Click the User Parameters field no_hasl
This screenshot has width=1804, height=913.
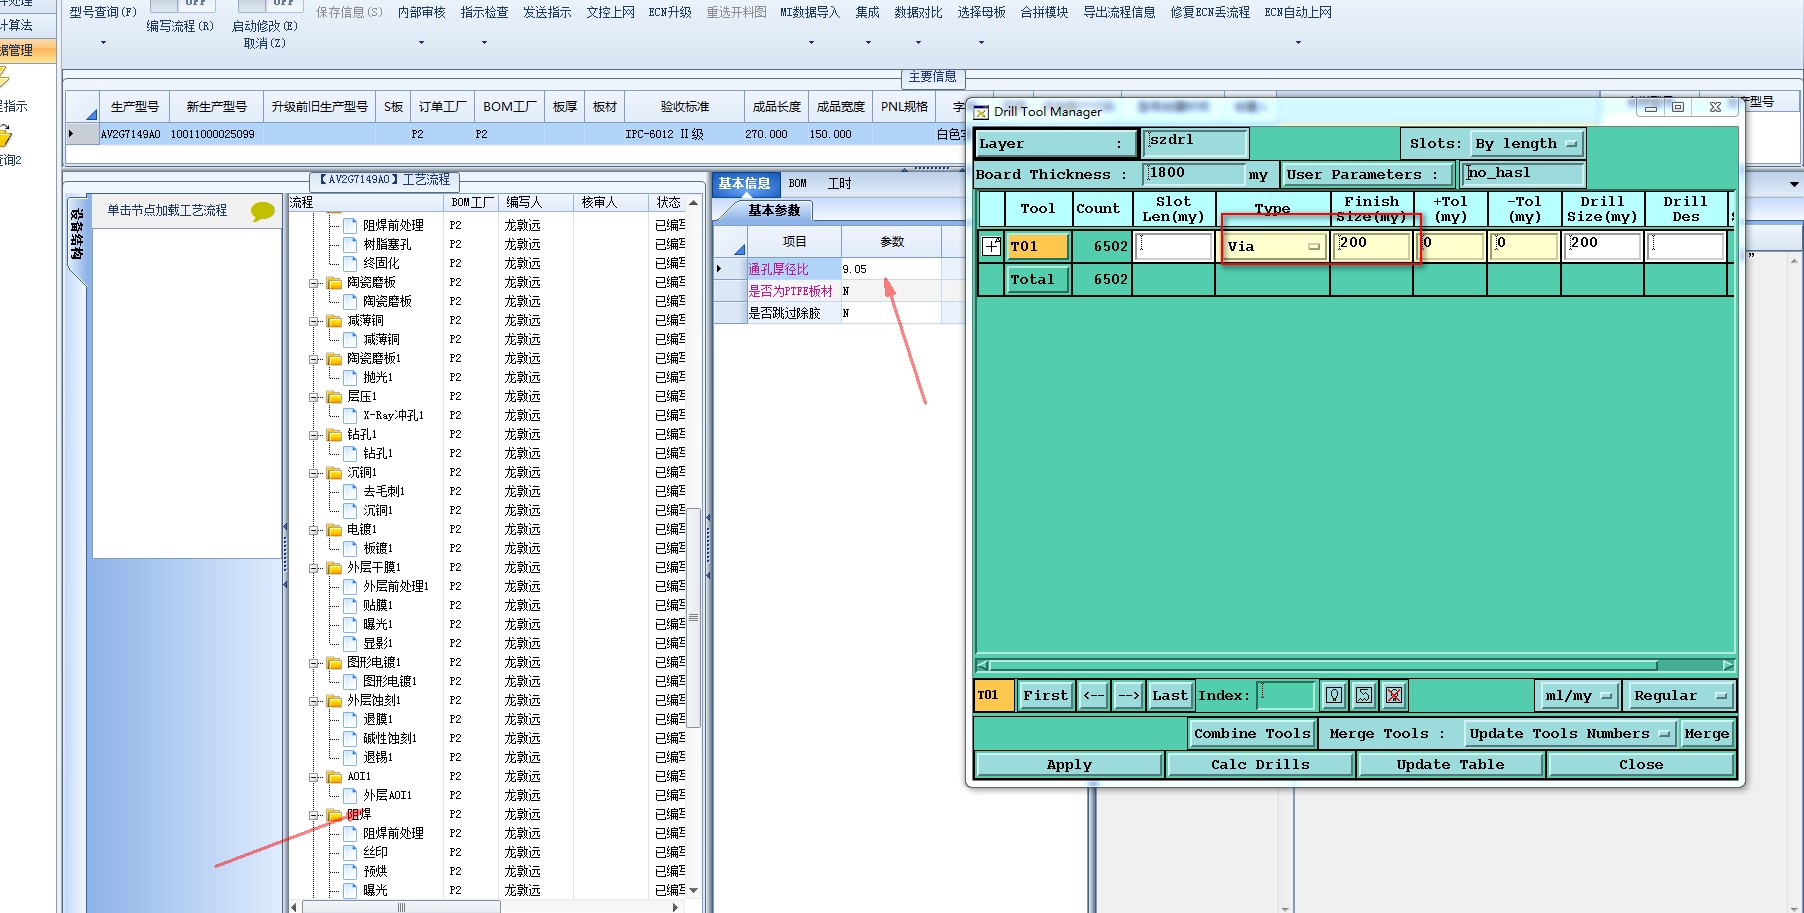click(1524, 174)
